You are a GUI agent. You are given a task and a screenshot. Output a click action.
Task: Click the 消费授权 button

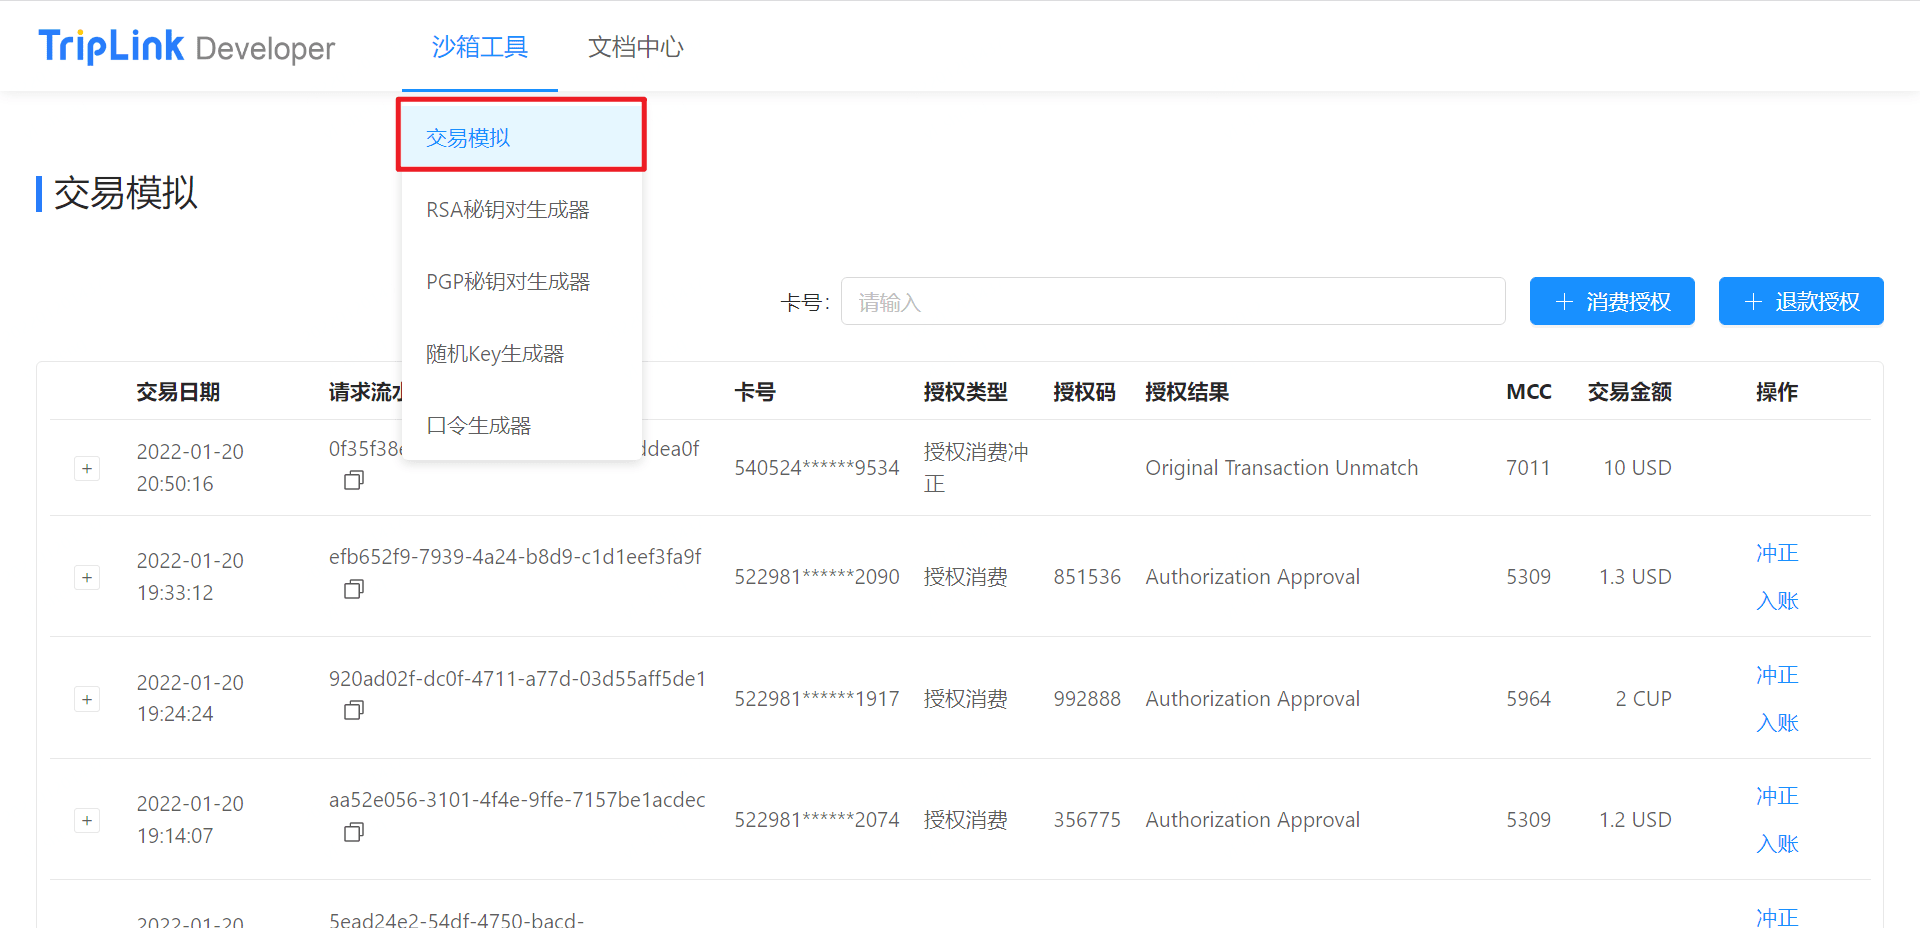coord(1611,302)
